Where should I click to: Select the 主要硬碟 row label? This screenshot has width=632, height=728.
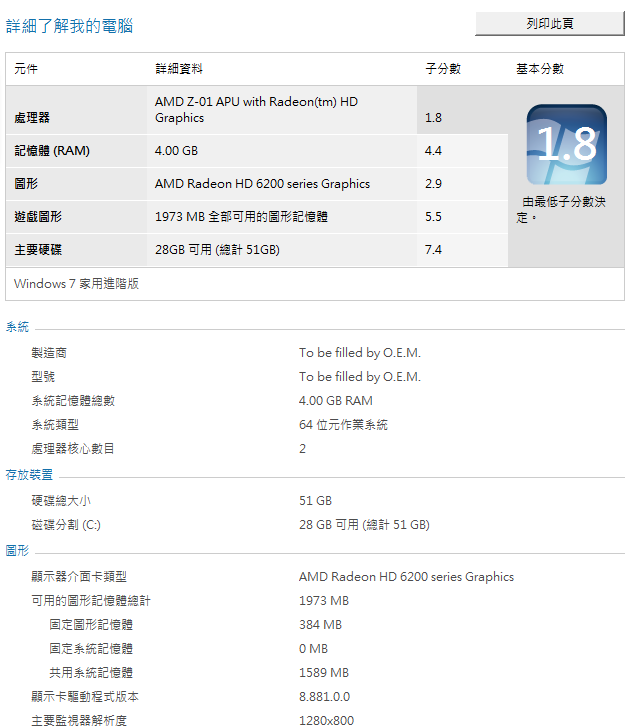click(38, 250)
